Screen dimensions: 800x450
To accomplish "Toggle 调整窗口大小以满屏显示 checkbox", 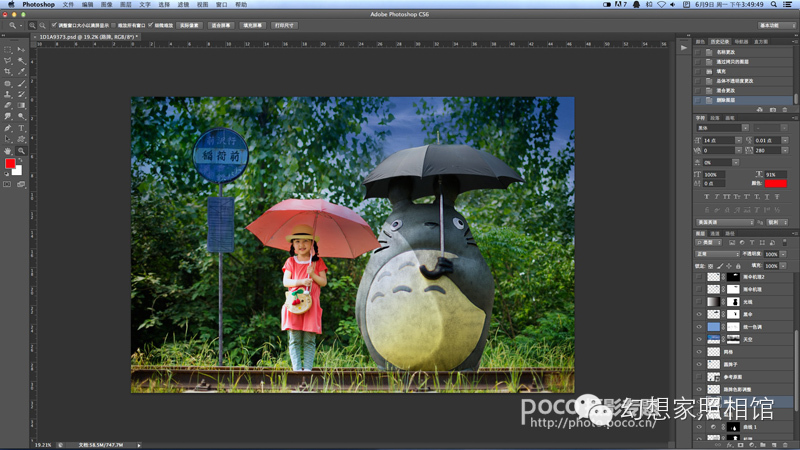I will click(x=54, y=25).
